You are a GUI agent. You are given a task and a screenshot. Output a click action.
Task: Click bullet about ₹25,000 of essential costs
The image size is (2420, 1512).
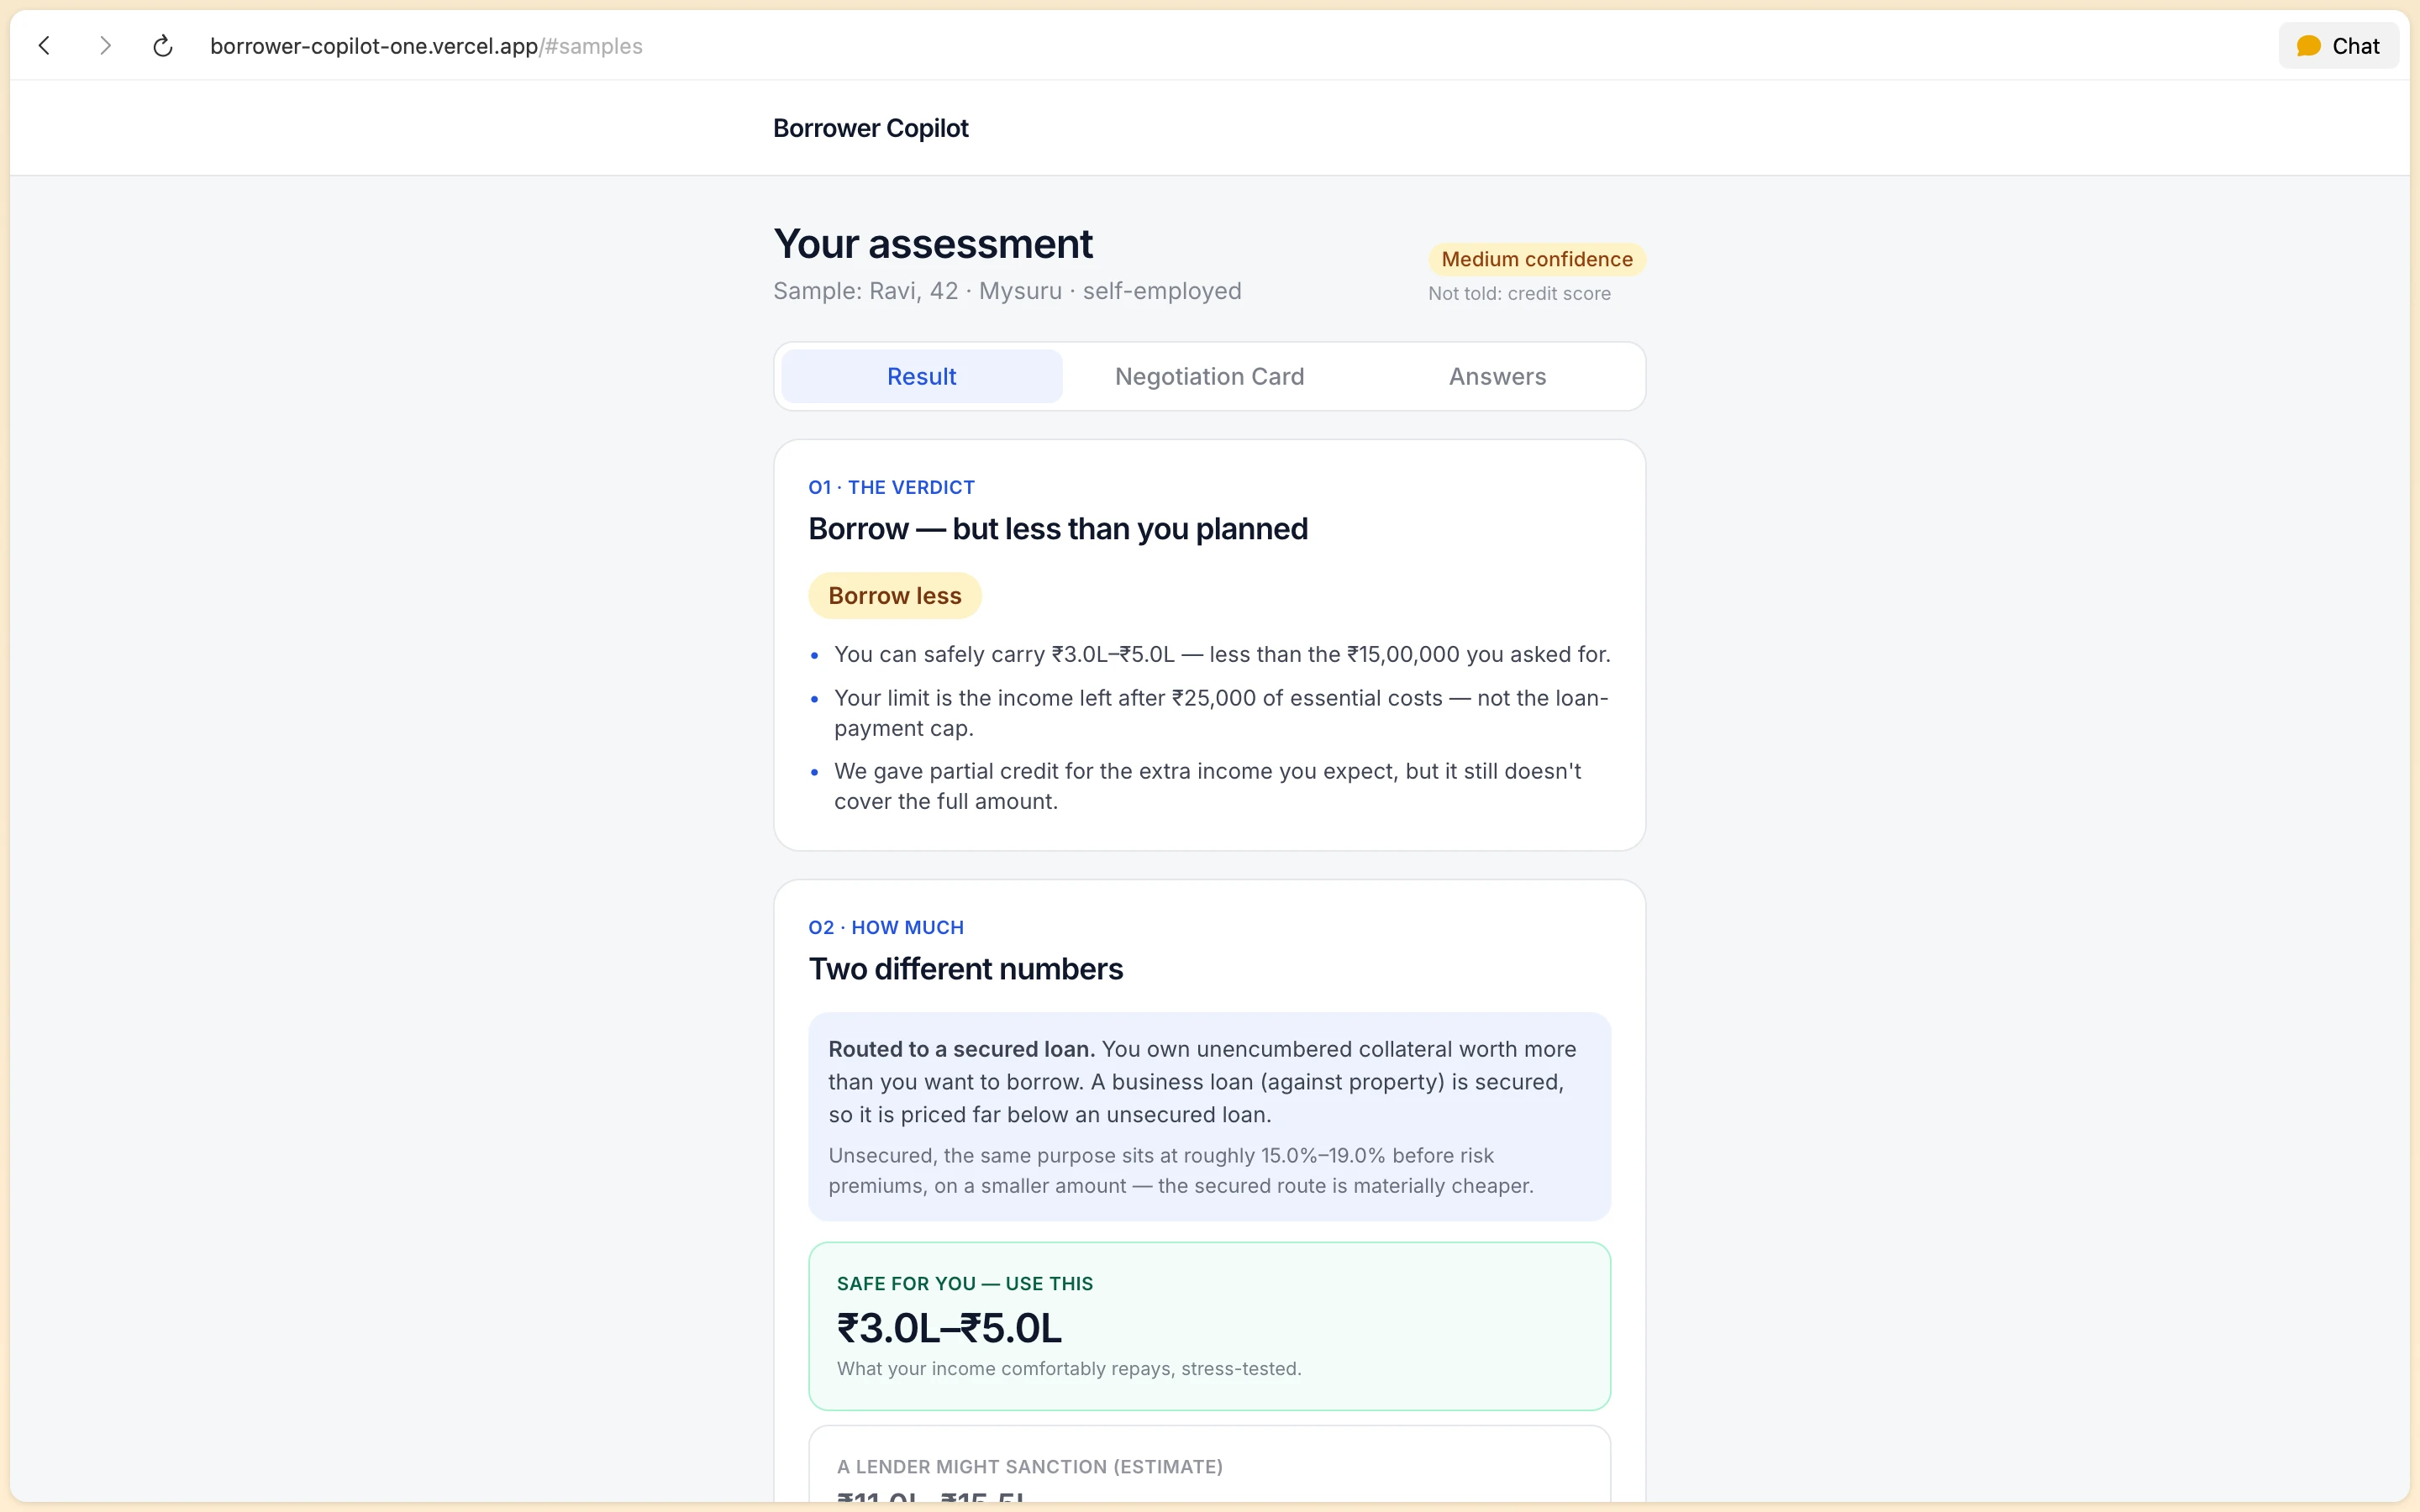tap(1222, 713)
